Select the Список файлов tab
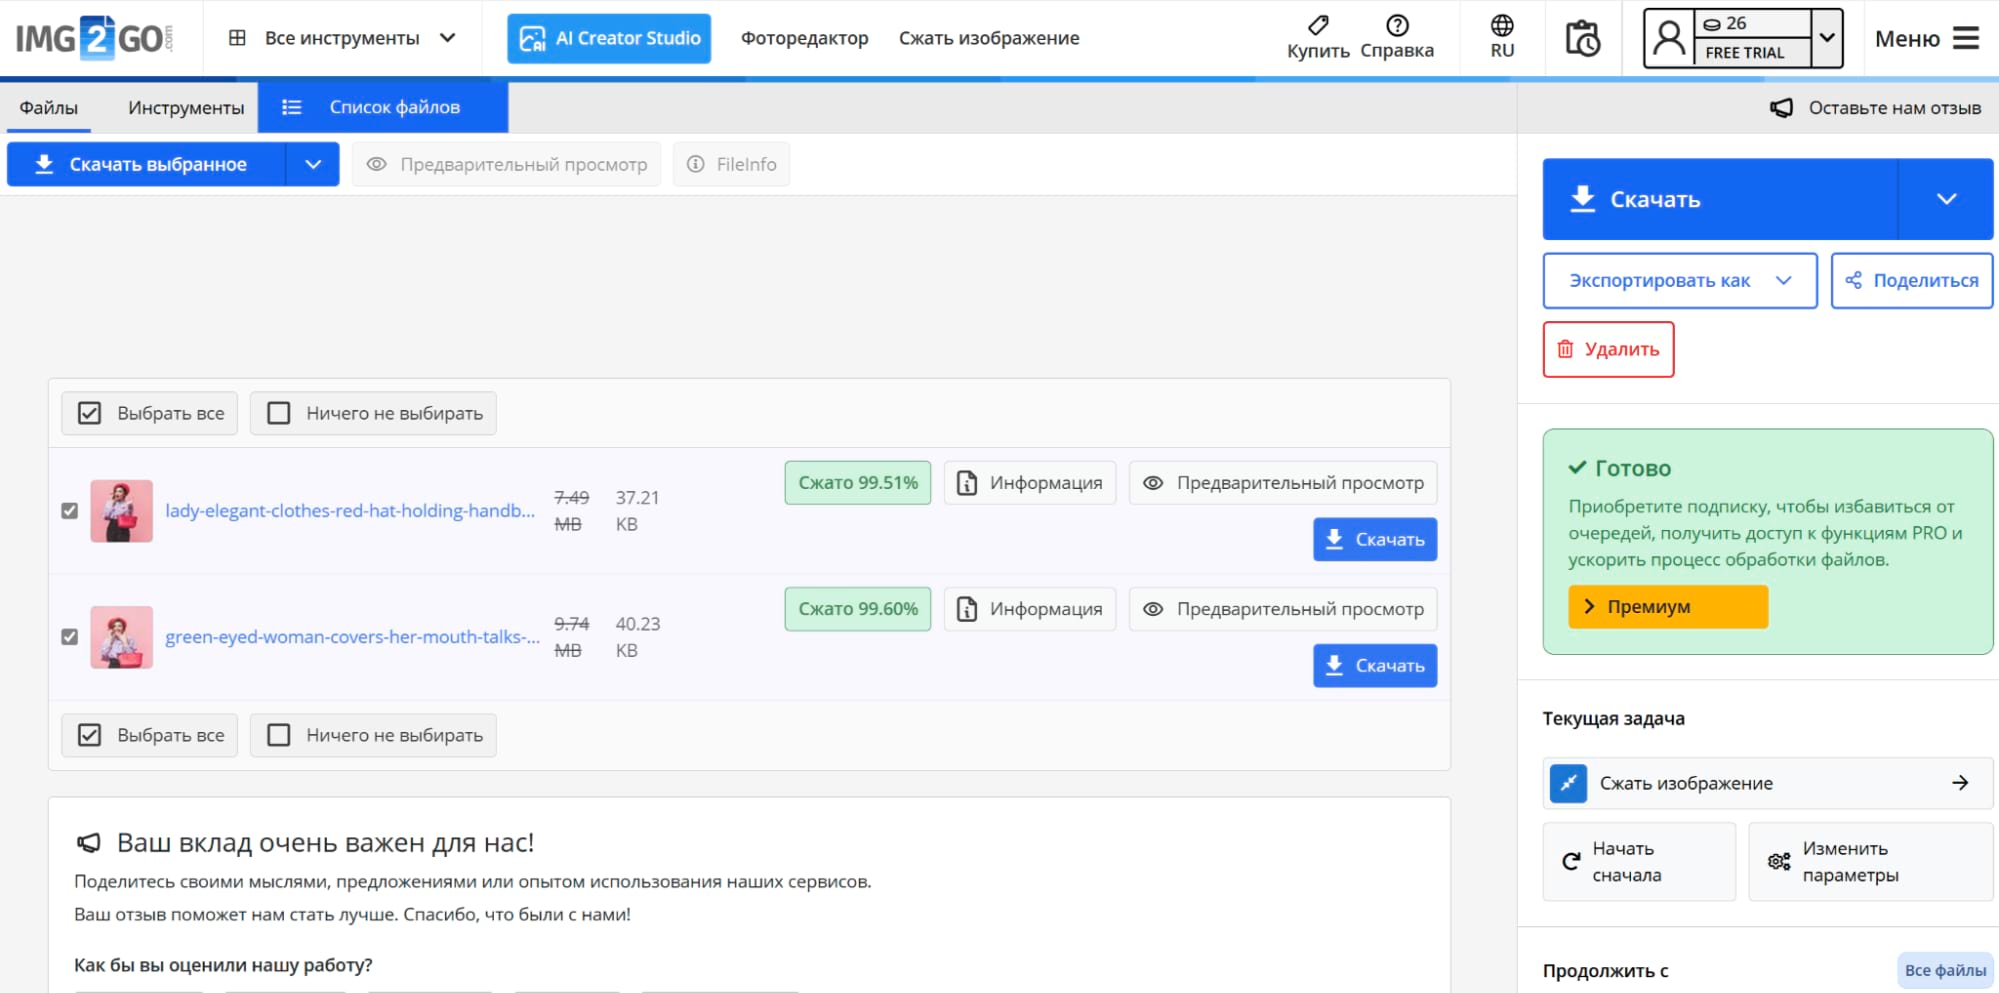This screenshot has width=1999, height=993. [x=383, y=108]
